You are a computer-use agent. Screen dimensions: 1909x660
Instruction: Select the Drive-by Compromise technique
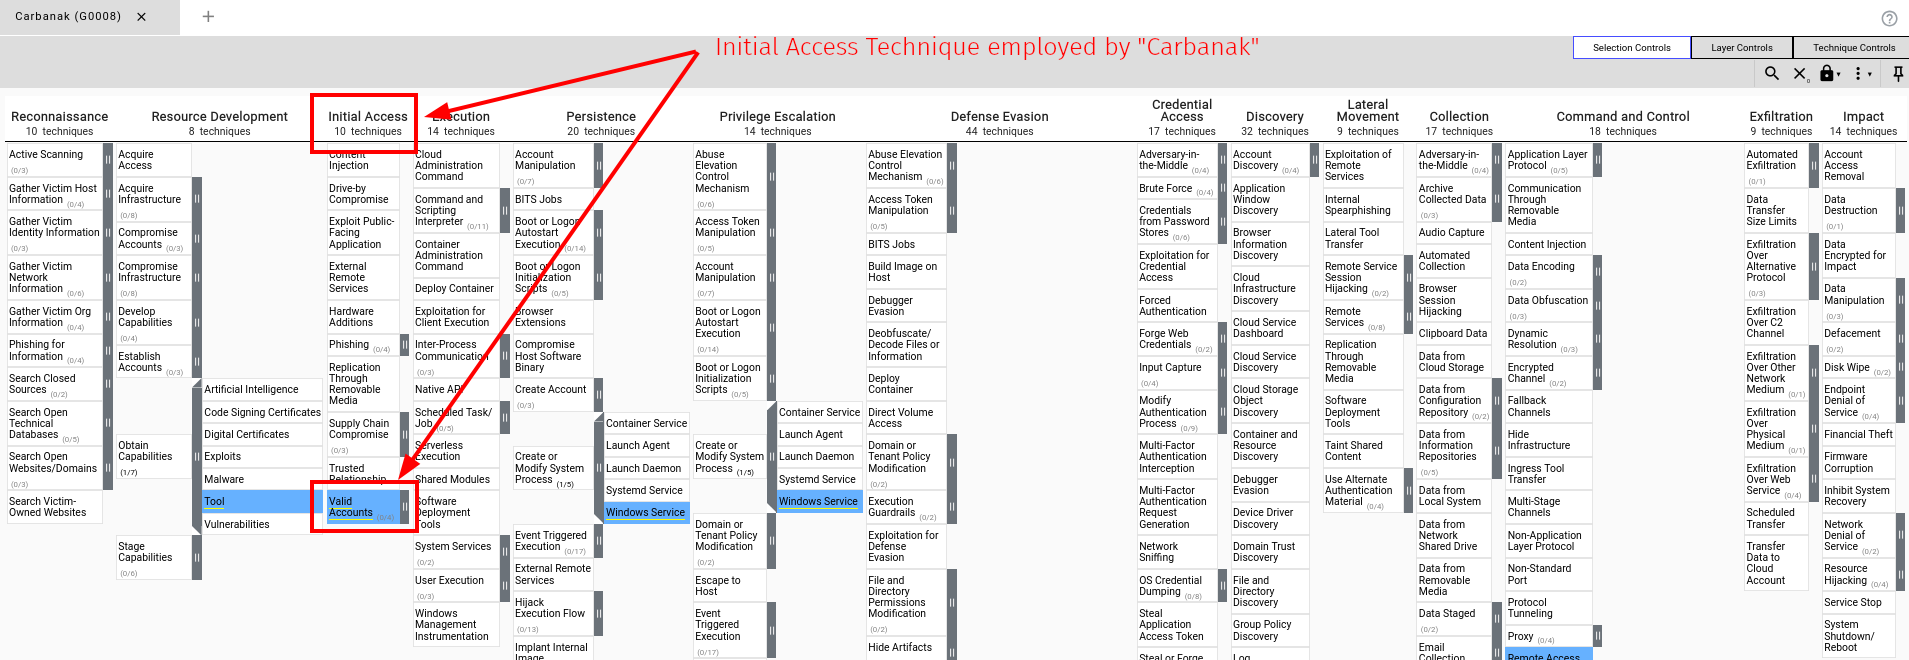tap(358, 194)
